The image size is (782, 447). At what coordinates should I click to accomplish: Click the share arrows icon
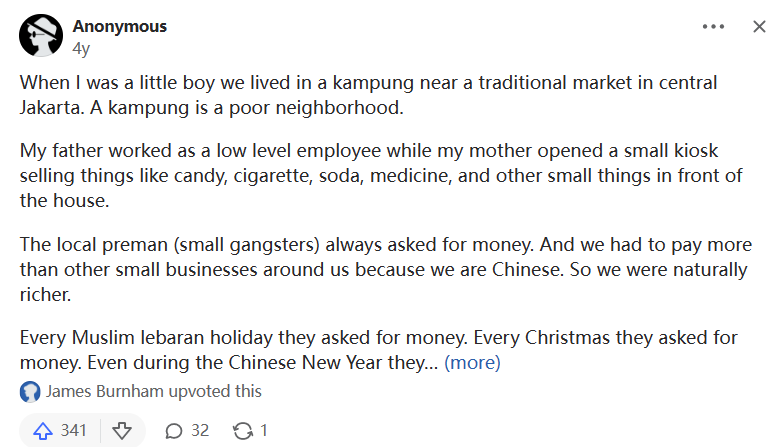[242, 431]
